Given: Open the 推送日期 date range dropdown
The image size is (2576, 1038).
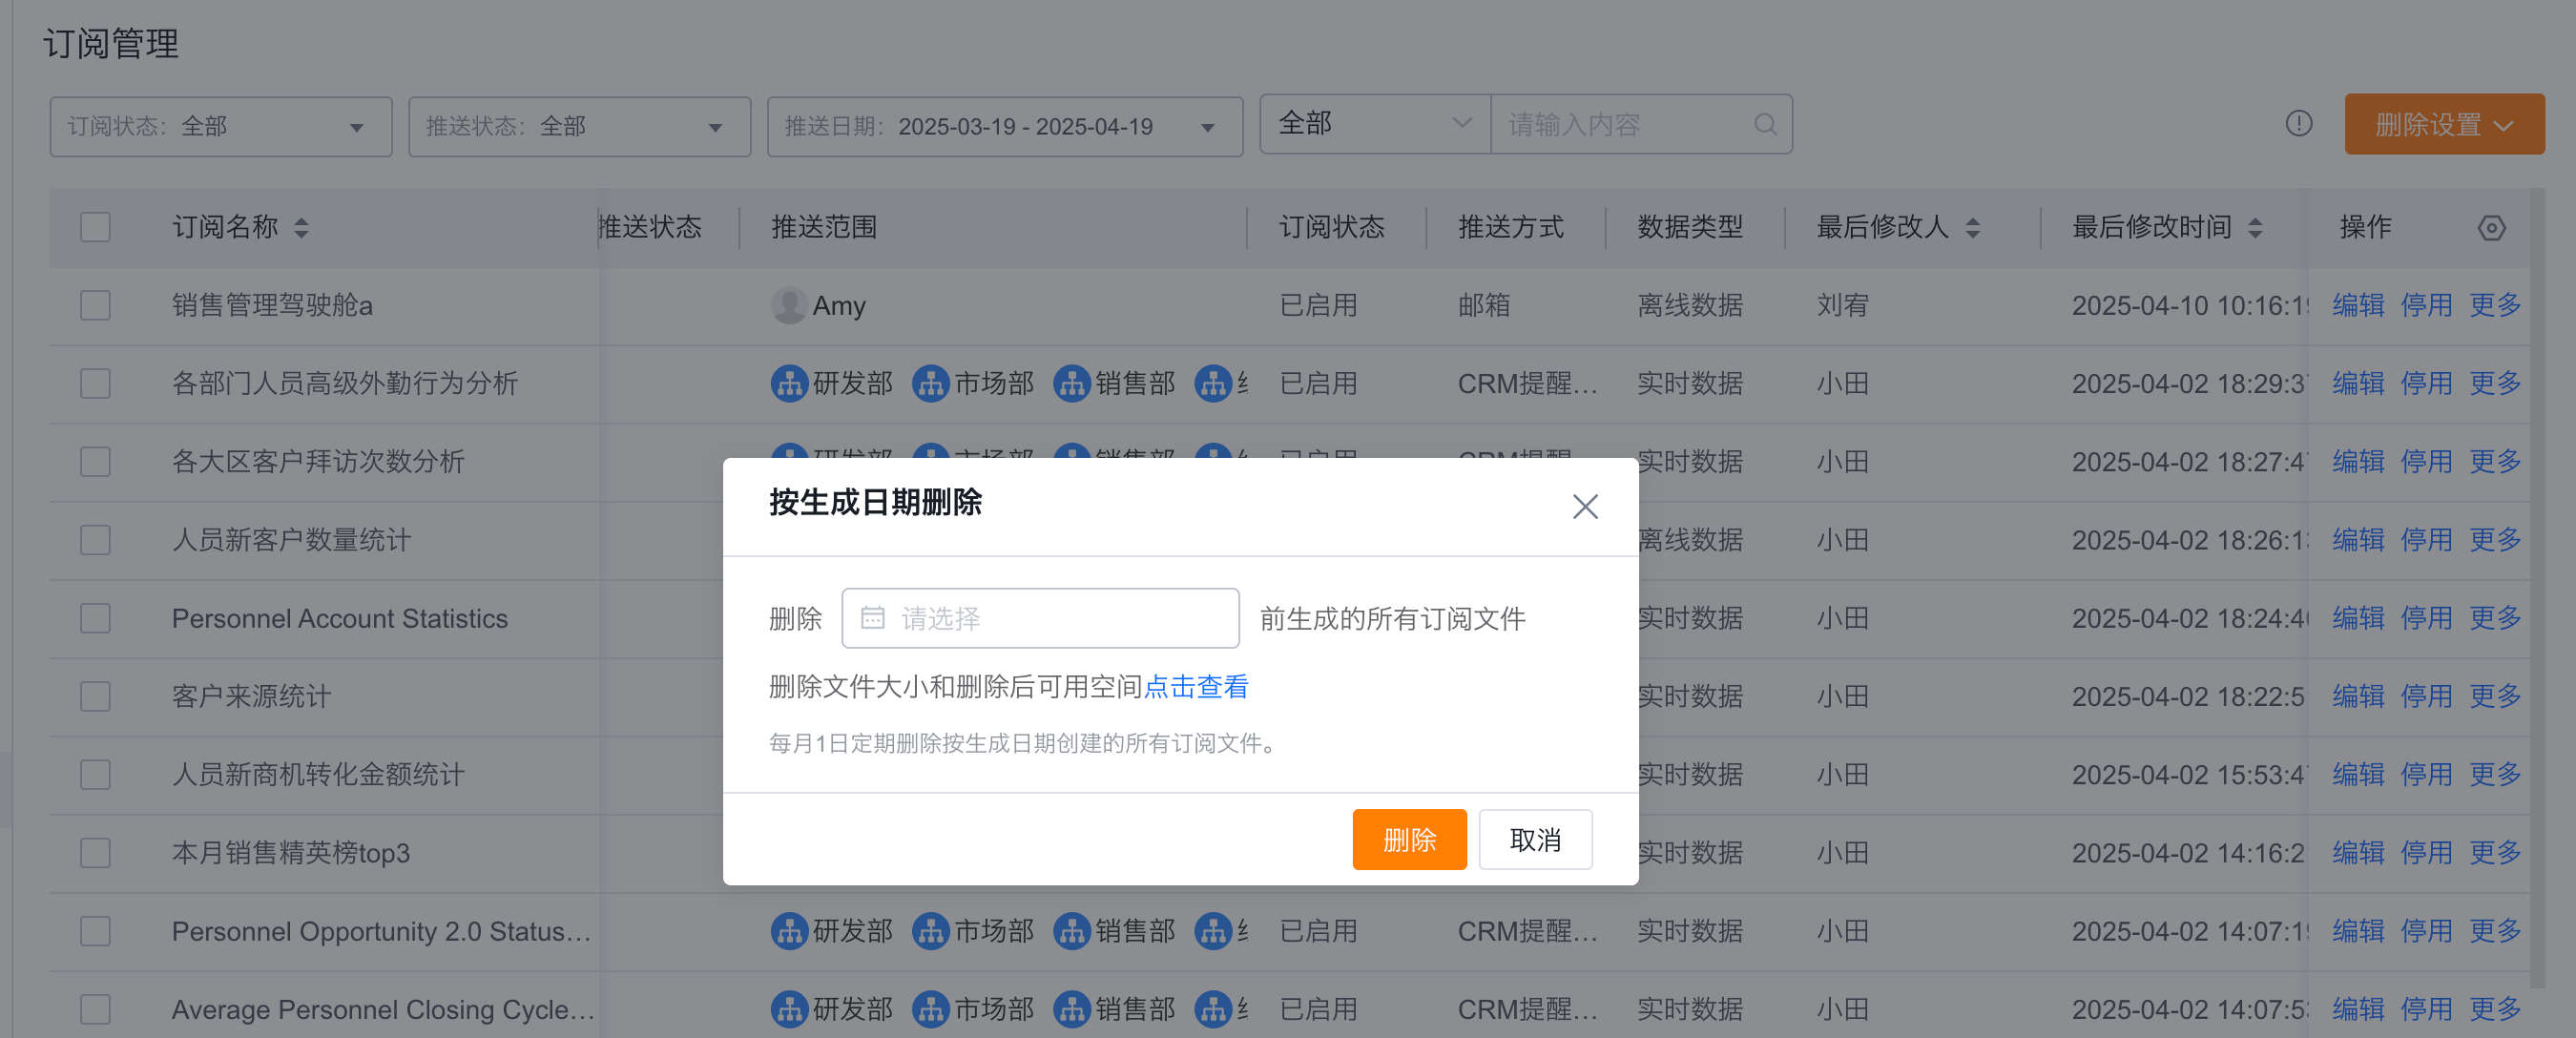Looking at the screenshot, I should [1004, 127].
